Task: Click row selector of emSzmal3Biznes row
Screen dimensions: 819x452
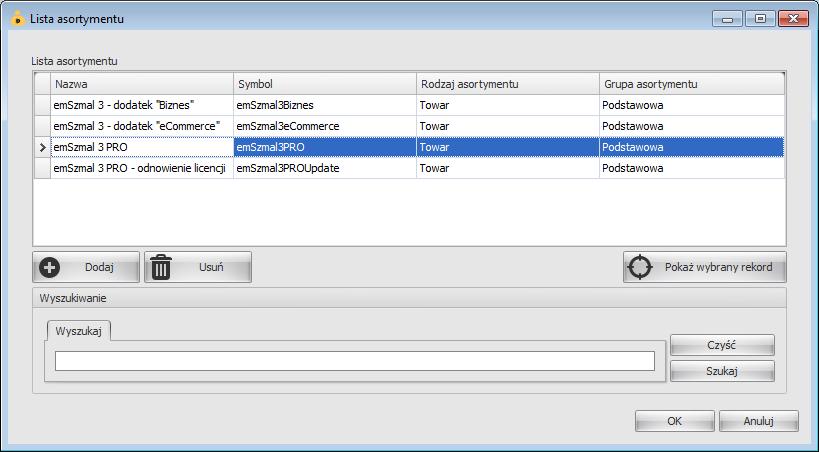Action: pyautogui.click(x=42, y=106)
